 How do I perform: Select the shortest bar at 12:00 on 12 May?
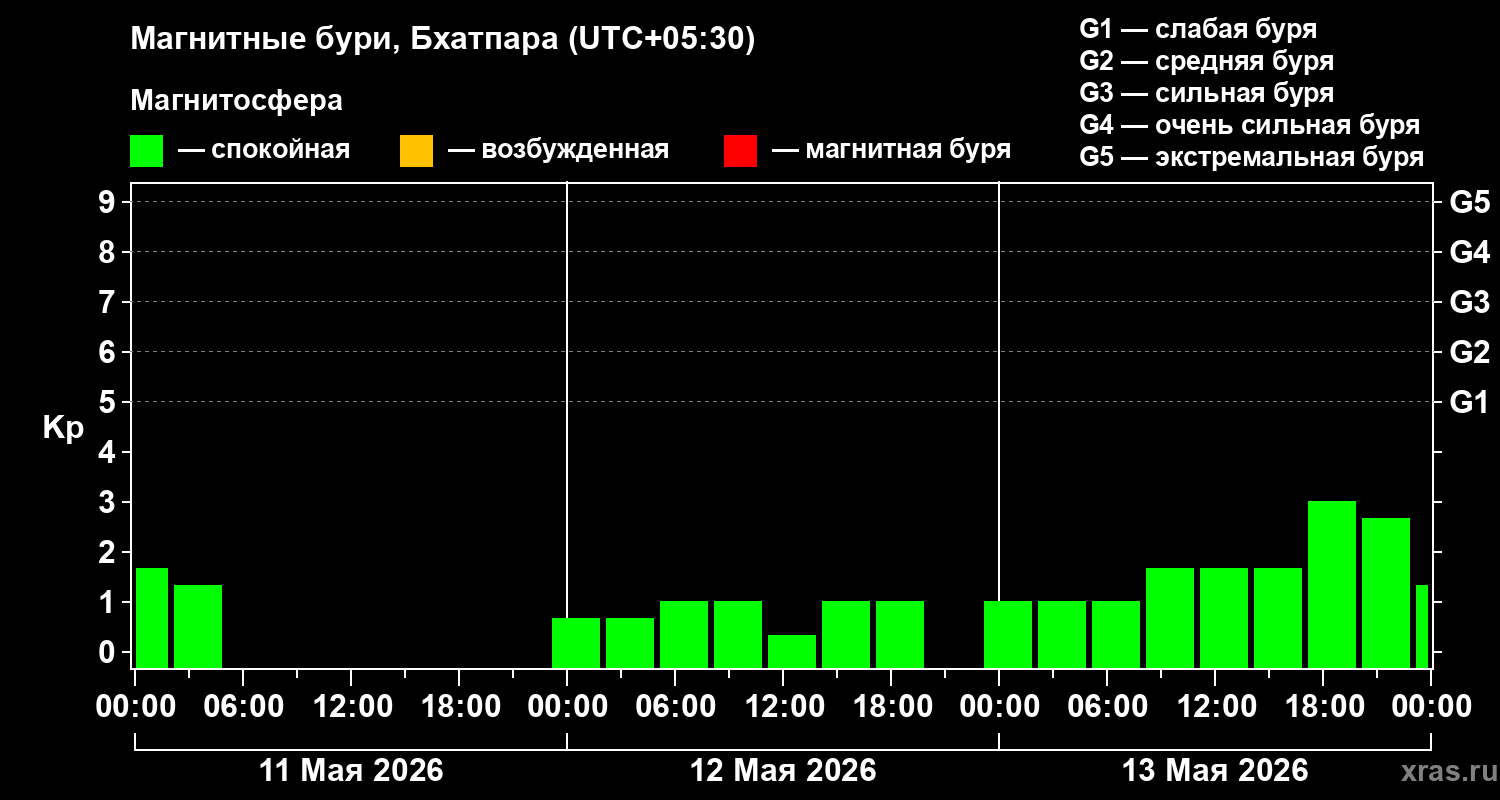792,651
